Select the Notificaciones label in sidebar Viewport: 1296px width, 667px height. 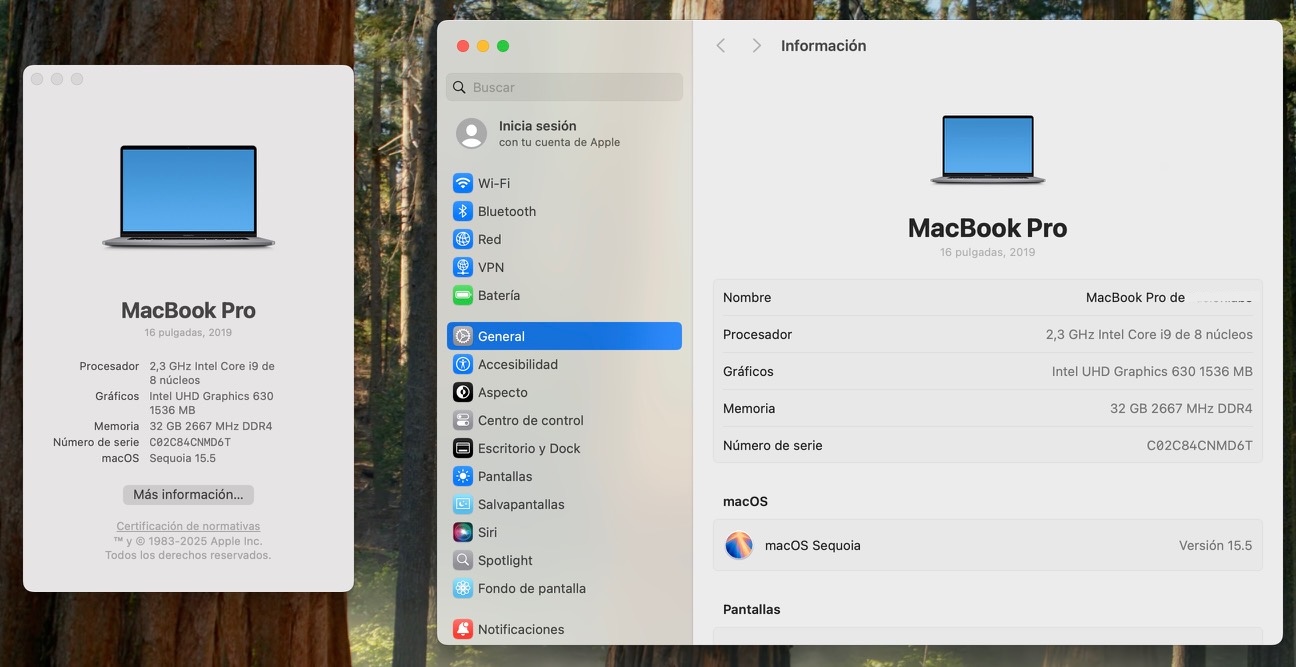tap(521, 629)
